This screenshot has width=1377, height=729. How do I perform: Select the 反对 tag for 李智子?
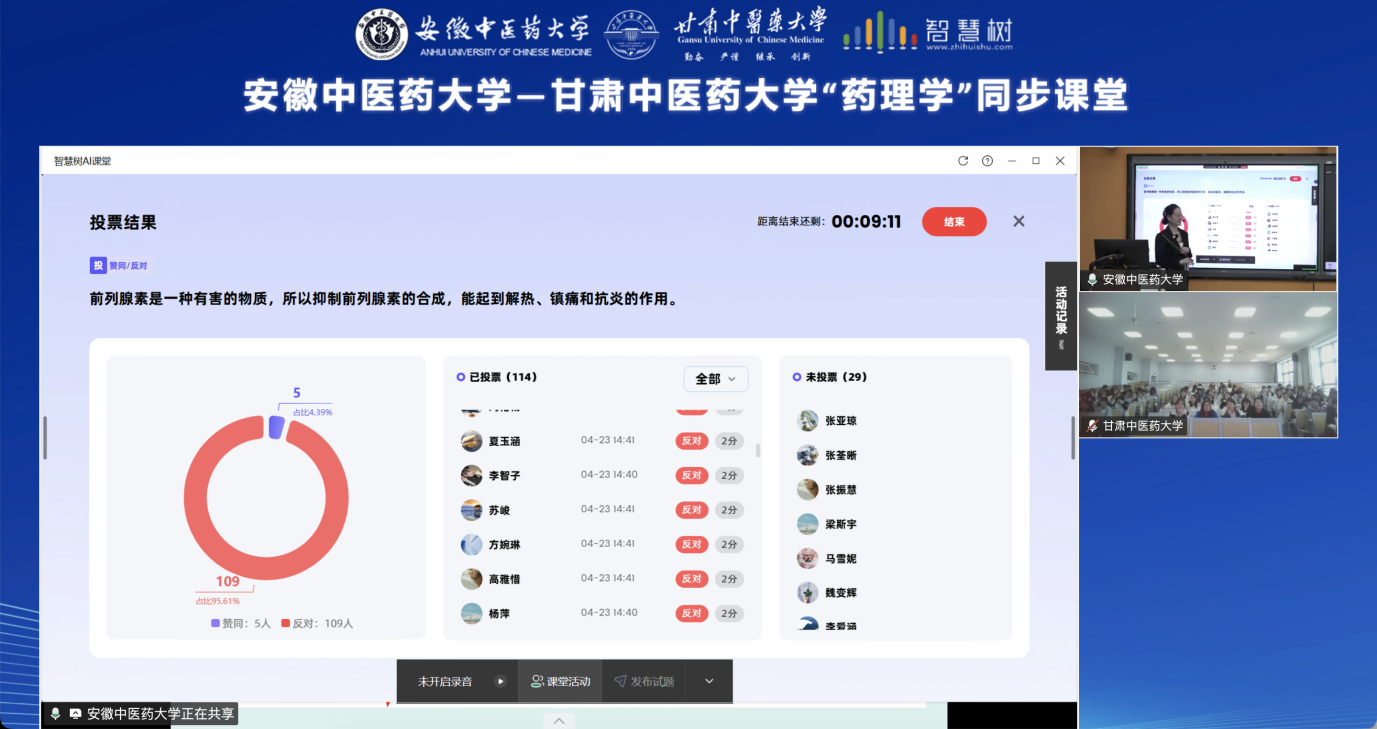(x=691, y=475)
